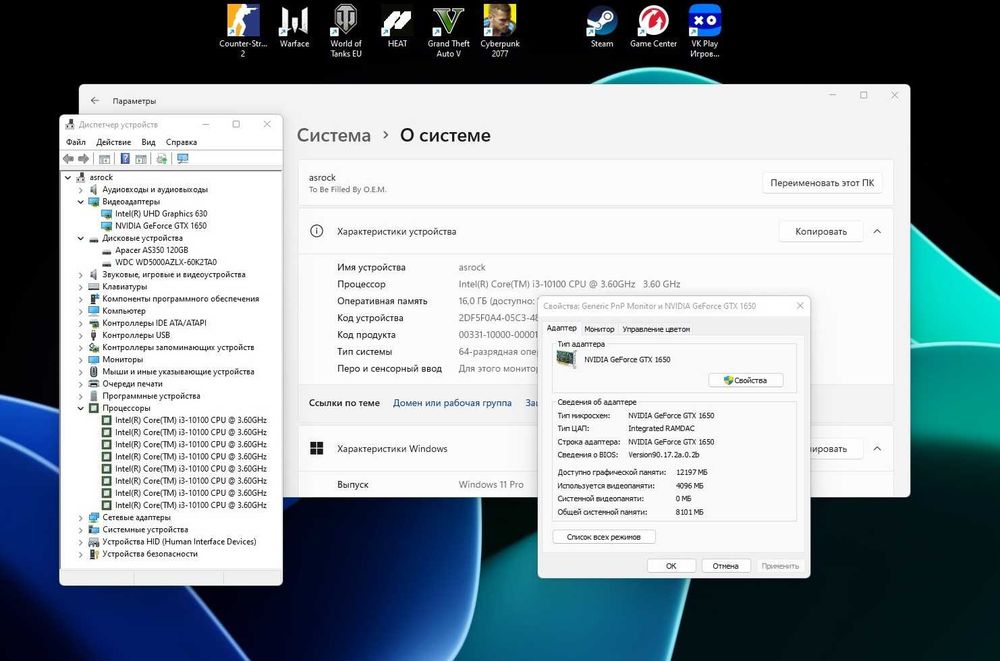Image resolution: width=1000 pixels, height=661 pixels.
Task: Click Копировать next to Характеристики устройства
Action: click(x=821, y=231)
